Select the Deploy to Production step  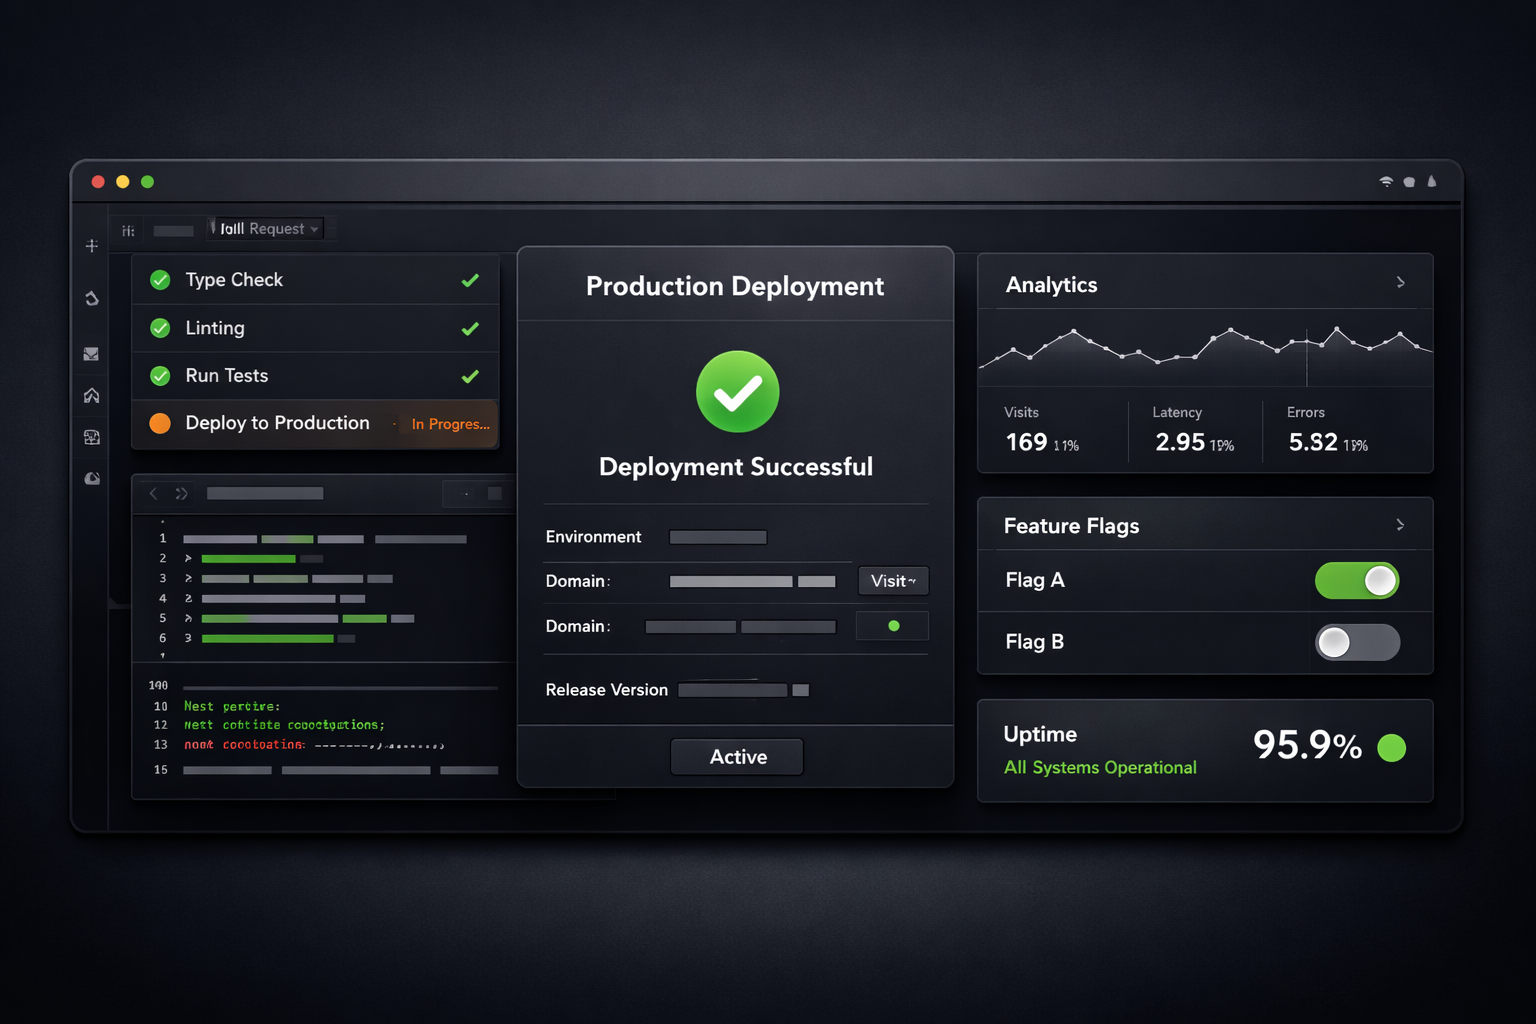pos(315,423)
